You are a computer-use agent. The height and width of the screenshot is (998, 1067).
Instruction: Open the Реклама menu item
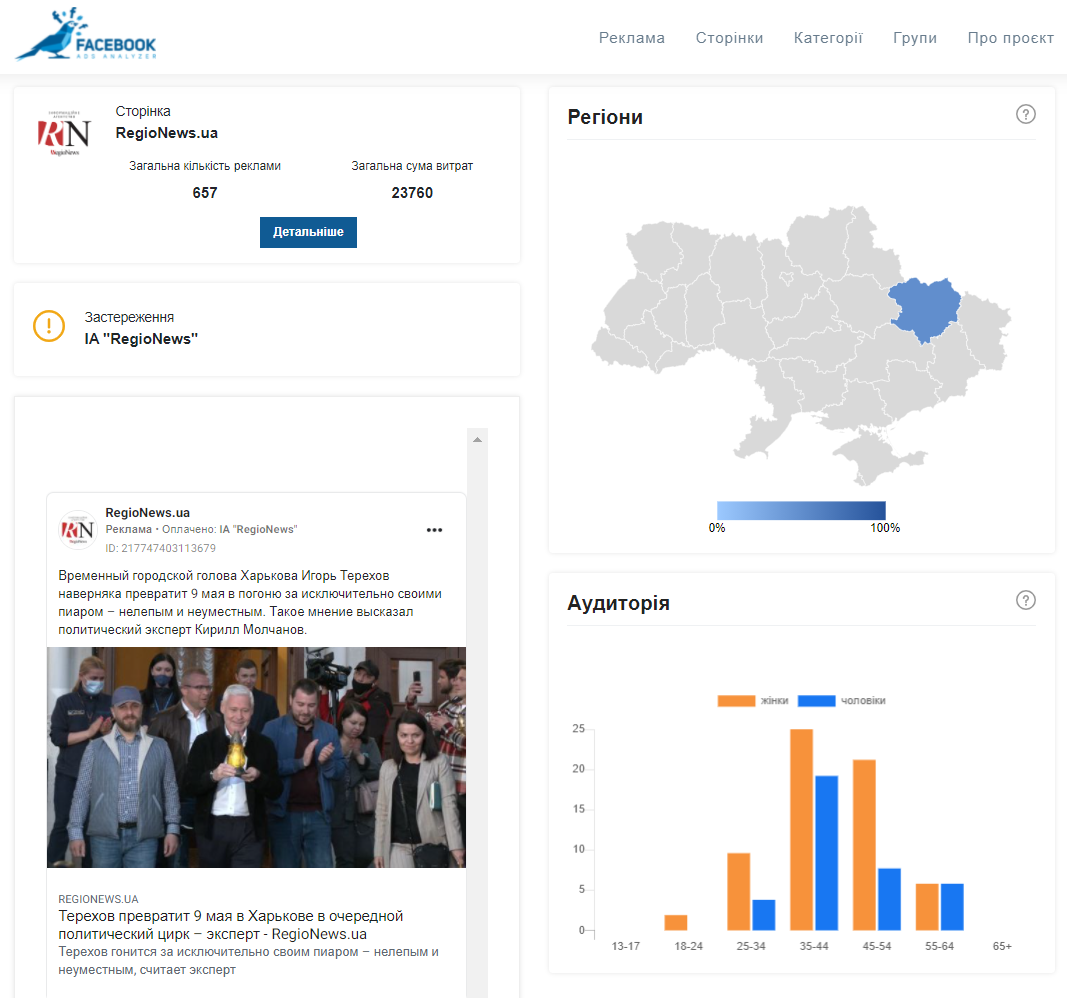coord(631,38)
